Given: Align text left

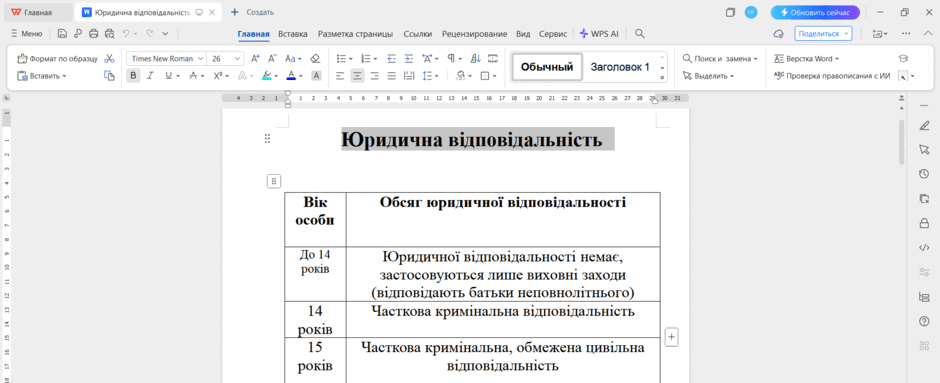Looking at the screenshot, I should 340,76.
